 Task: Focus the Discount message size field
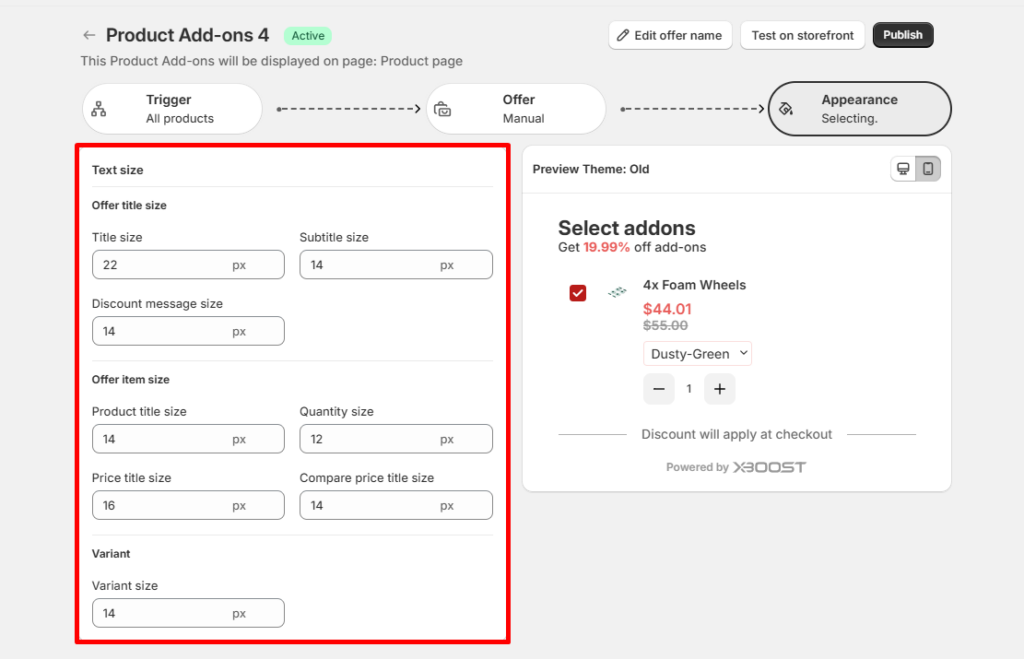pos(160,331)
